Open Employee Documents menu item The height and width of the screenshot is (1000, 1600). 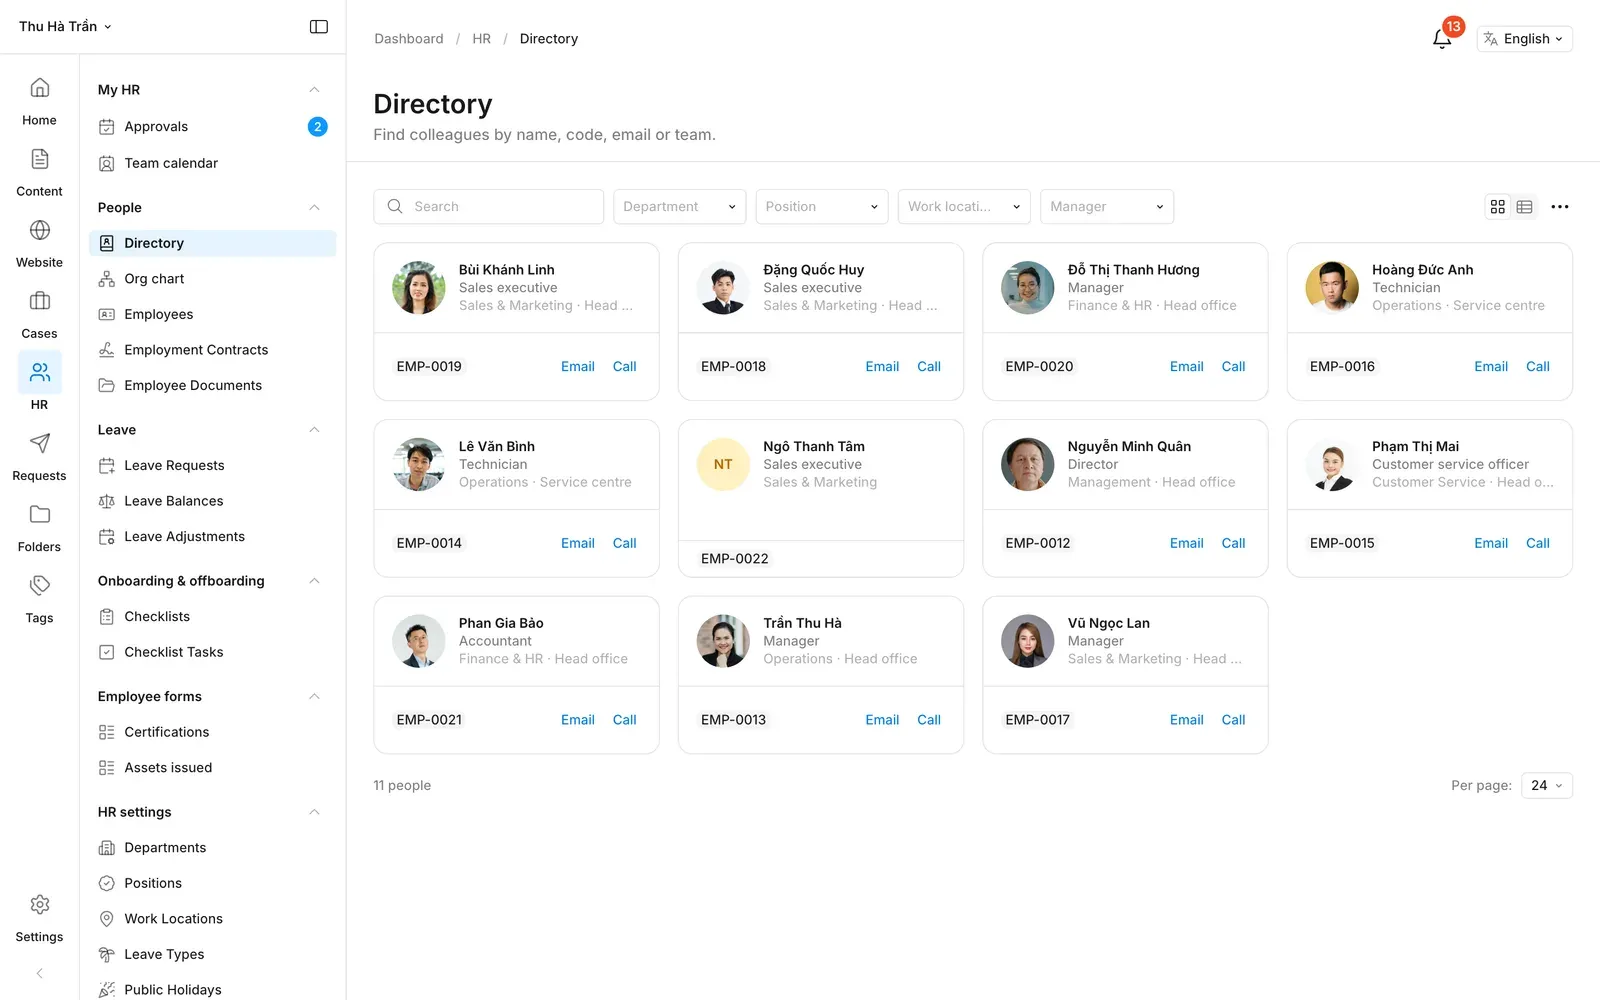coord(212,385)
